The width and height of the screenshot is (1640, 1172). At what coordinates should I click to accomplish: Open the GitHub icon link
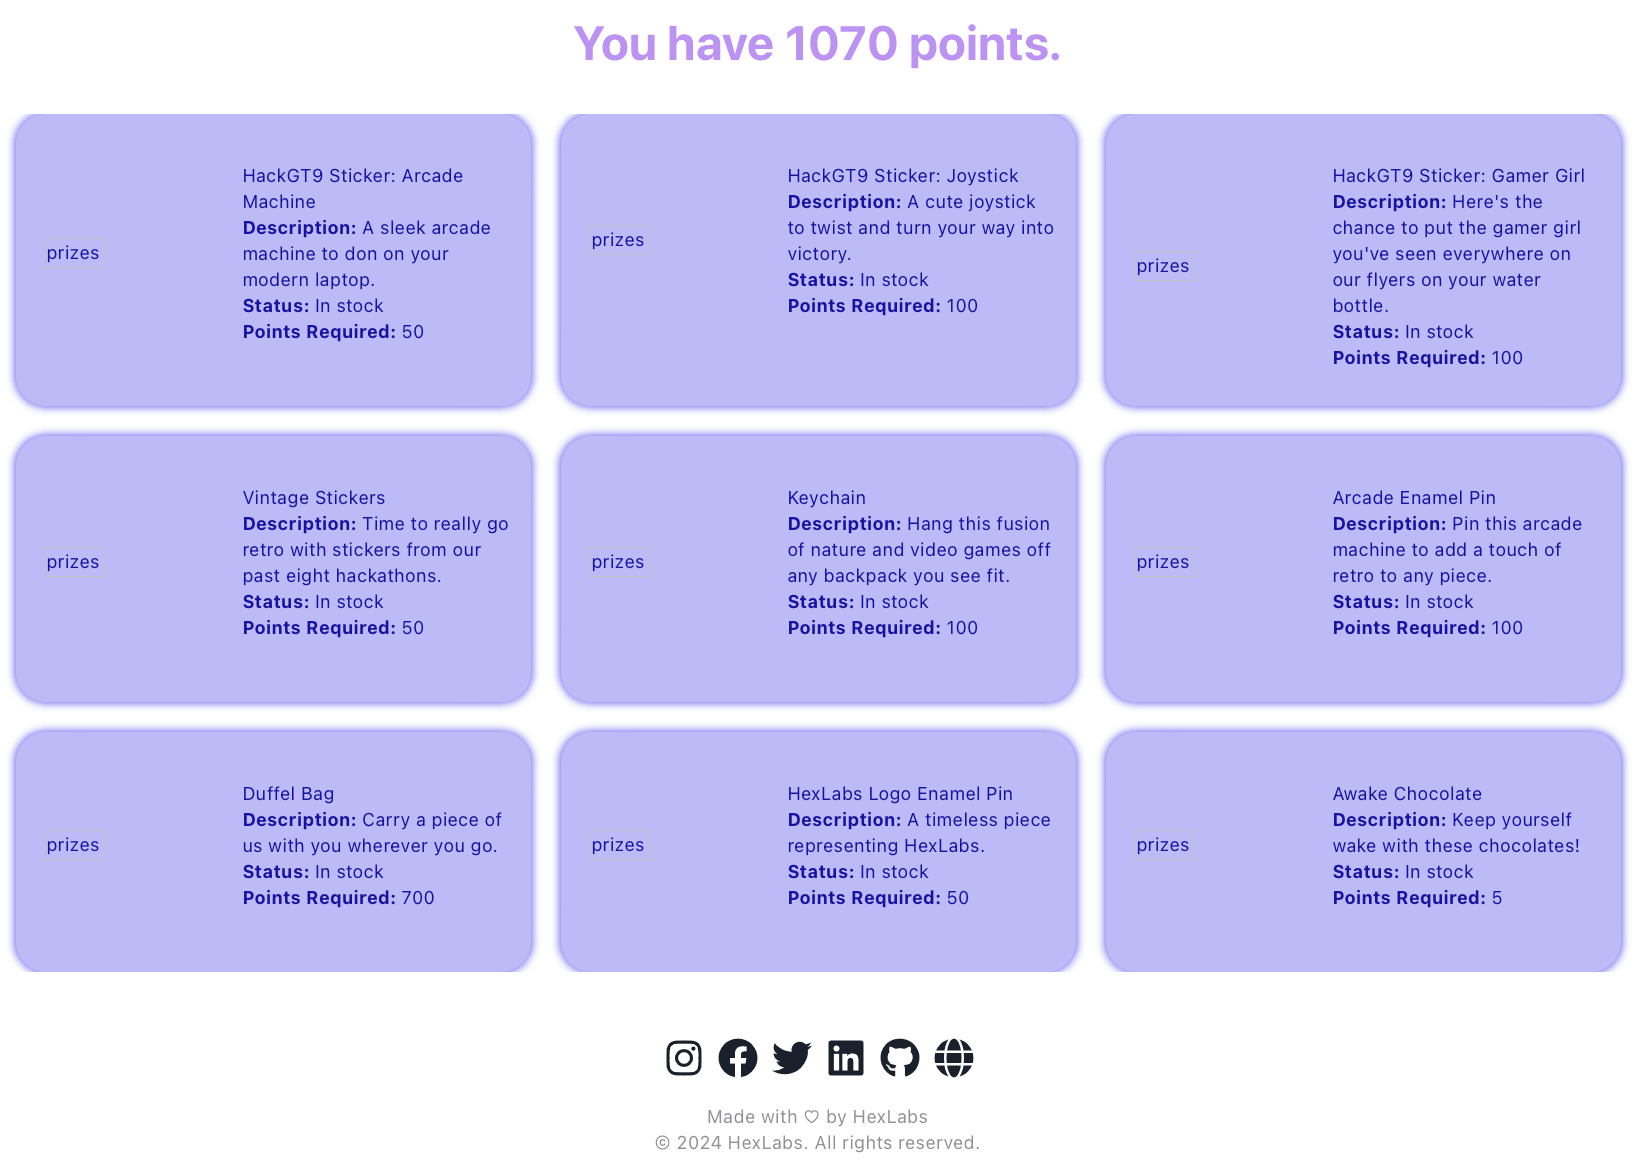tap(900, 1058)
